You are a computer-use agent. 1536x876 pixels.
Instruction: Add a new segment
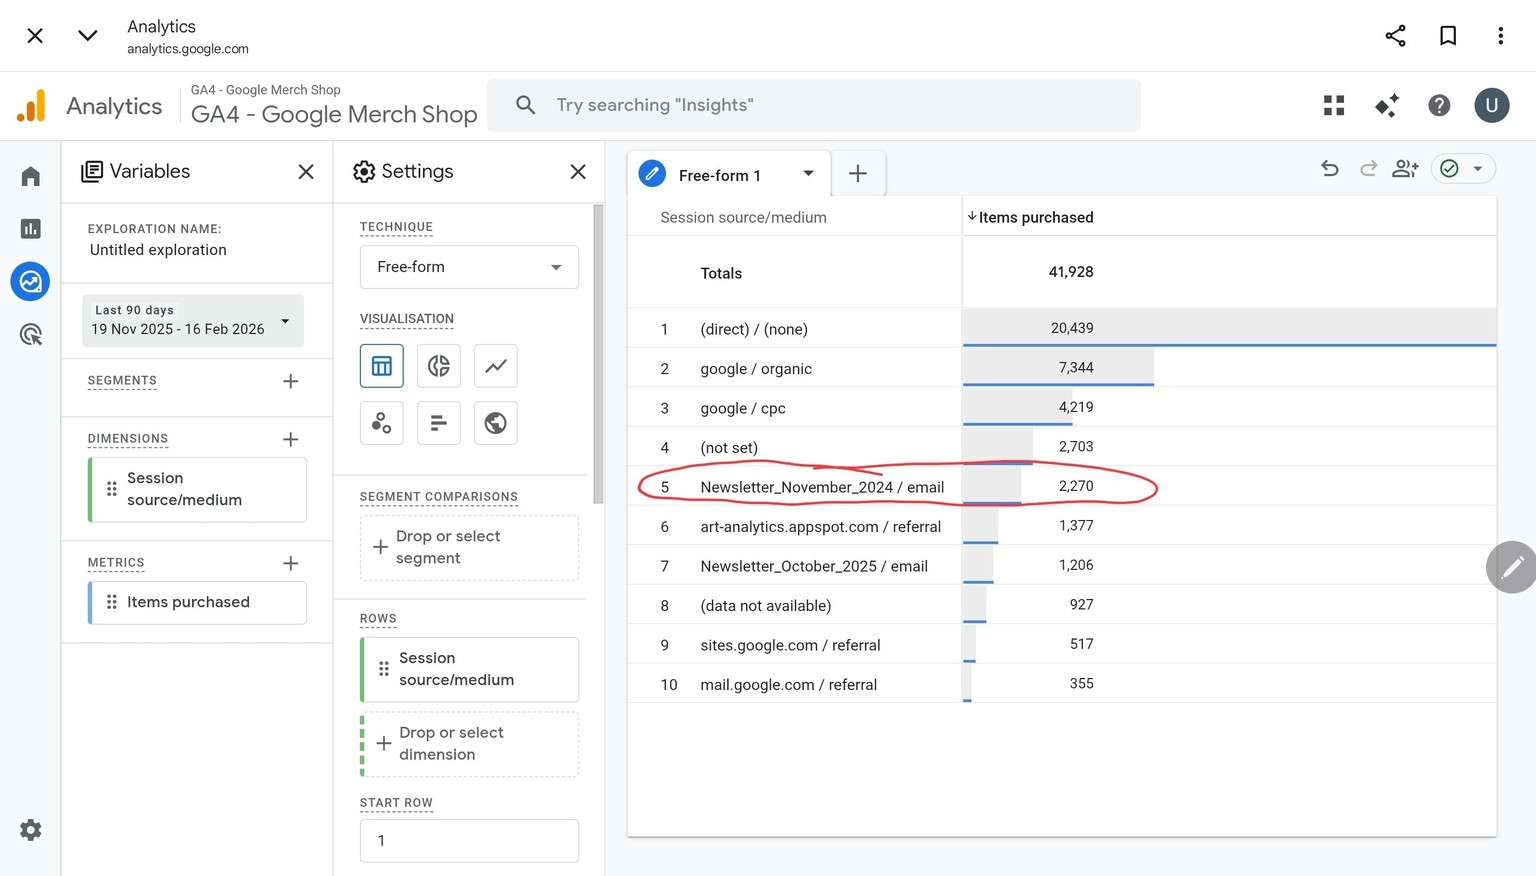pyautogui.click(x=291, y=381)
